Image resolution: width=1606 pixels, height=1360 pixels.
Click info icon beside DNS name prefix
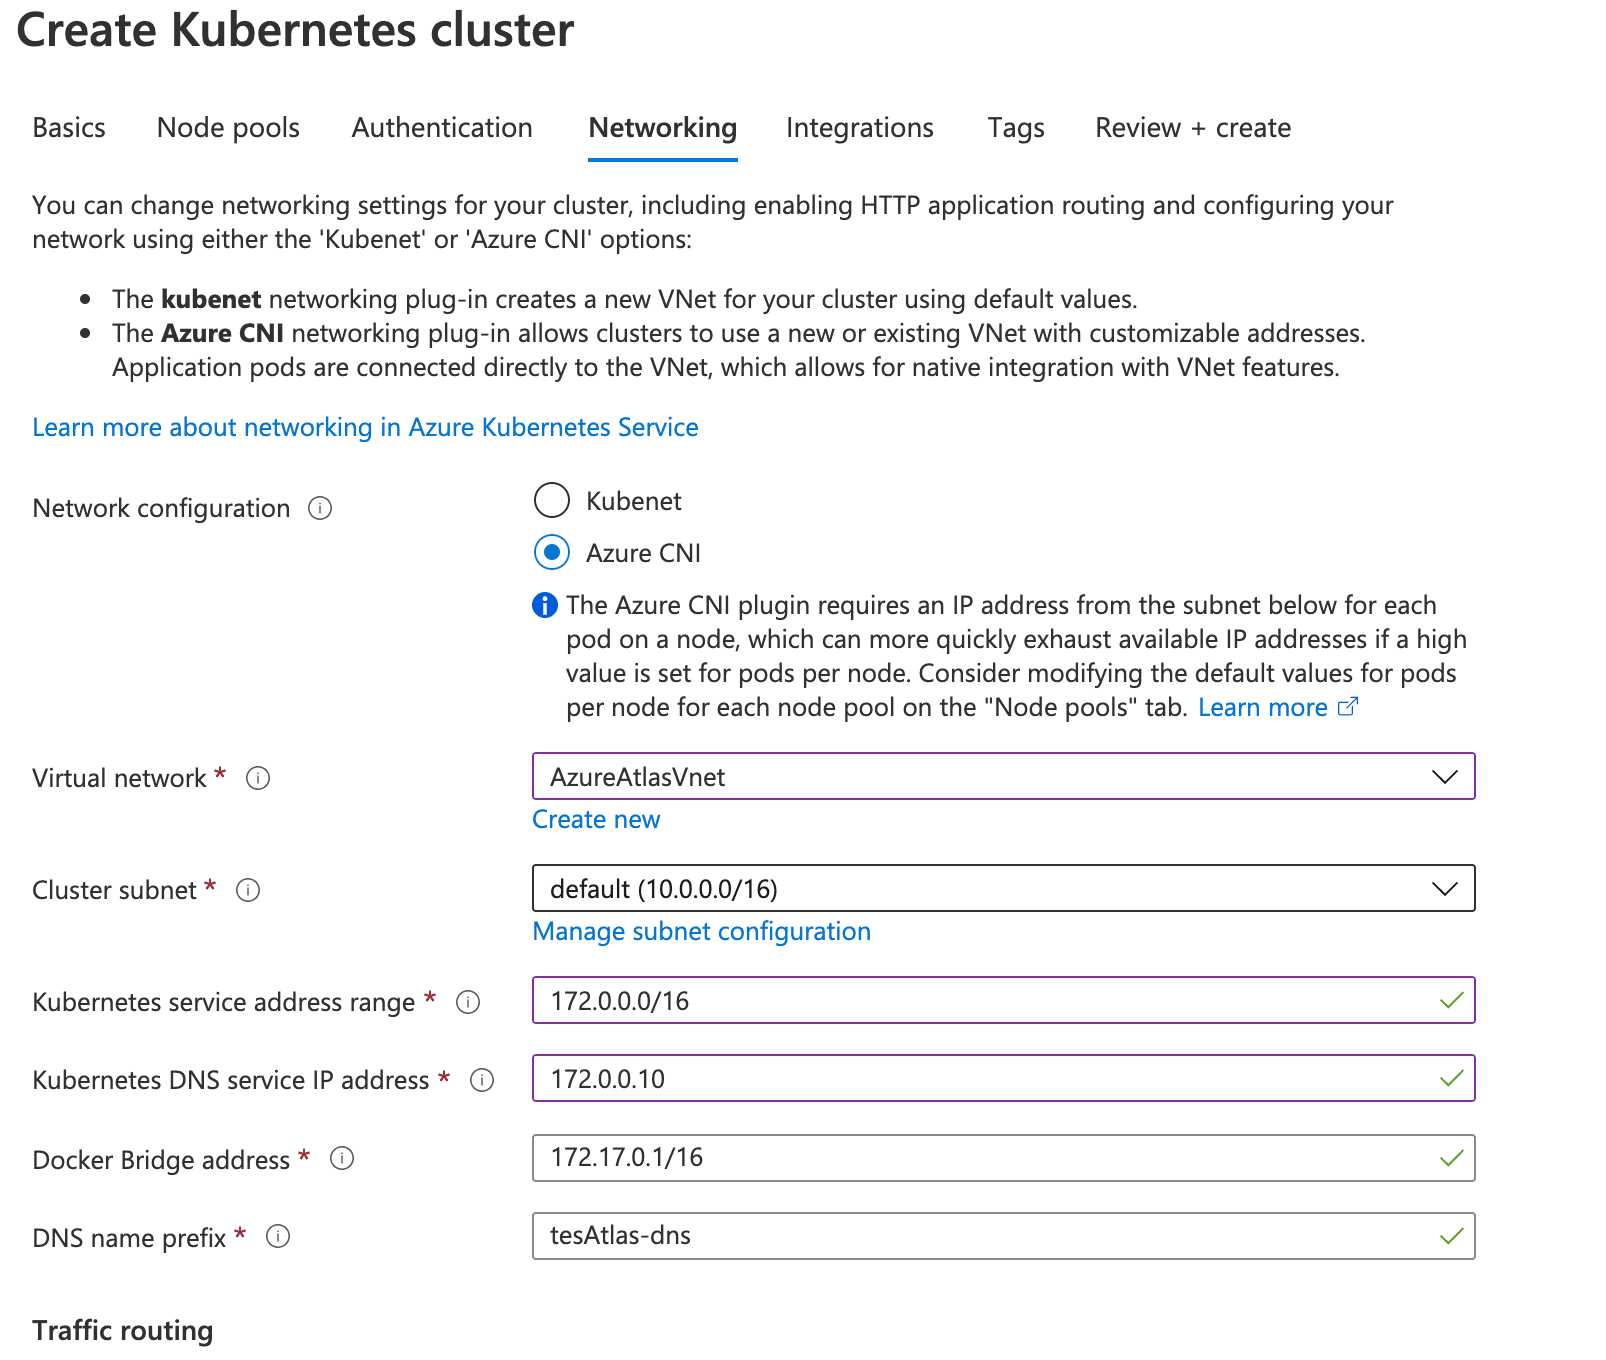click(278, 1237)
